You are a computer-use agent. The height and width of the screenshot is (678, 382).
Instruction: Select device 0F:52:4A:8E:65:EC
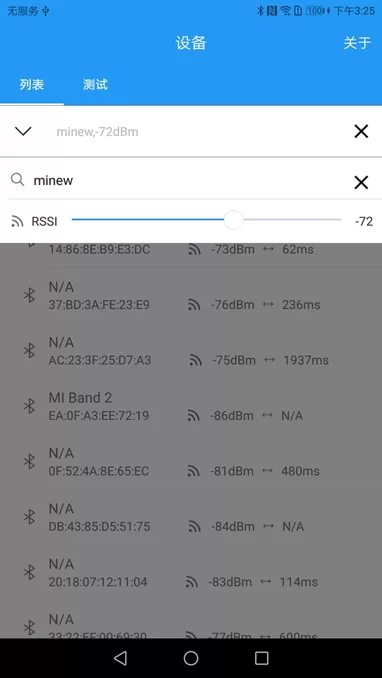click(x=191, y=462)
